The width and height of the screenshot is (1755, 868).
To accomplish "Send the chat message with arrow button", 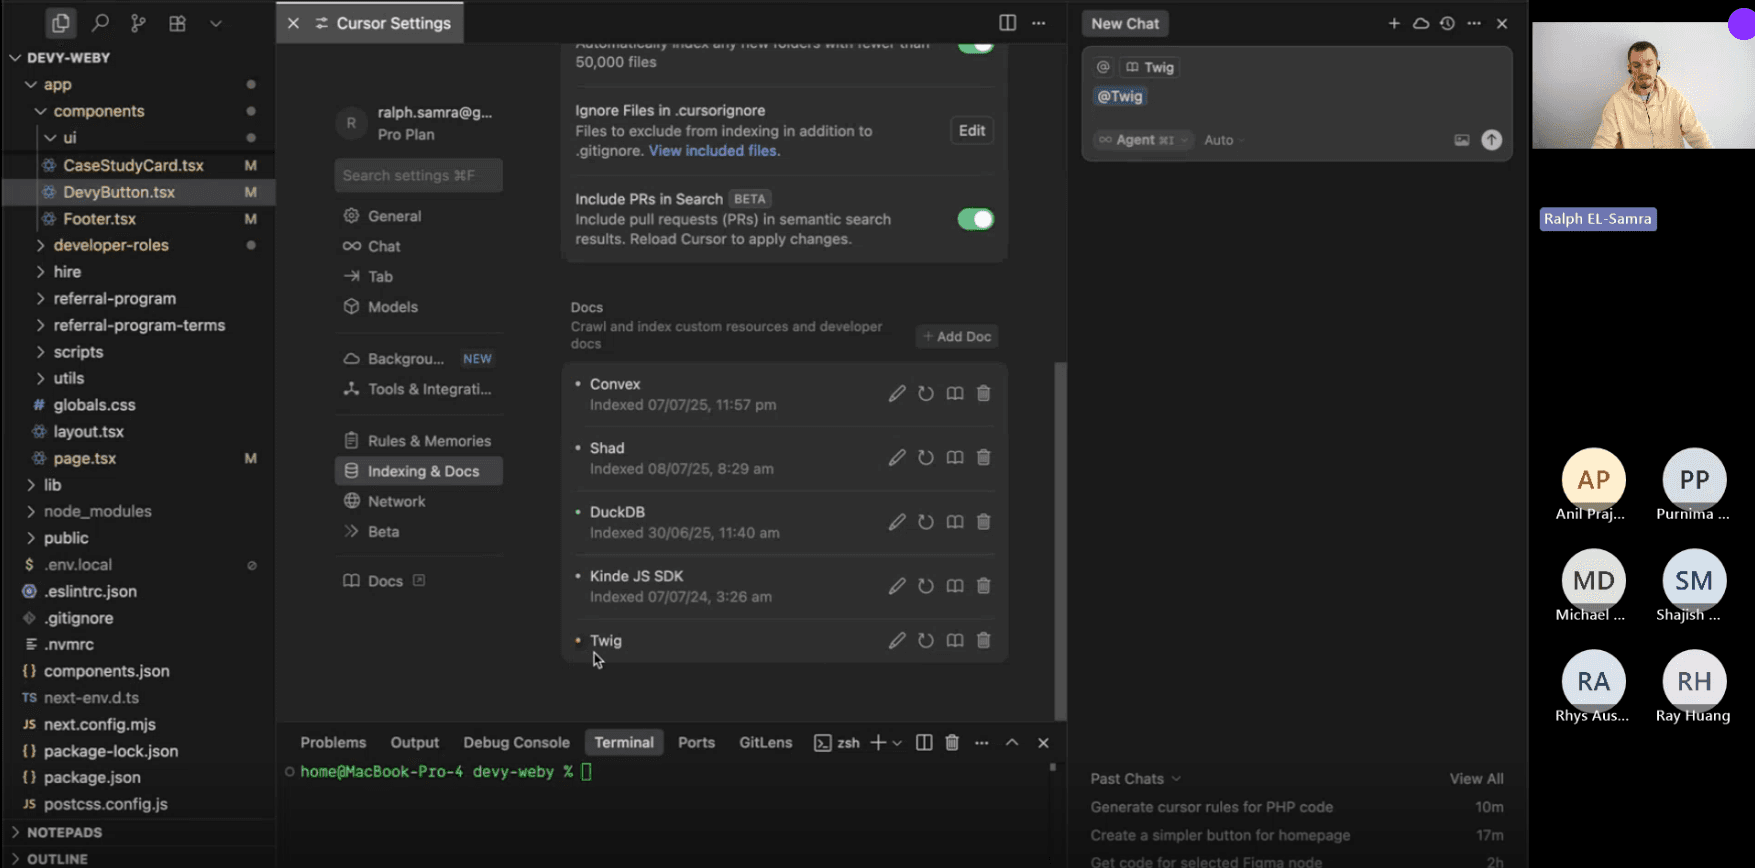I will click(1491, 140).
